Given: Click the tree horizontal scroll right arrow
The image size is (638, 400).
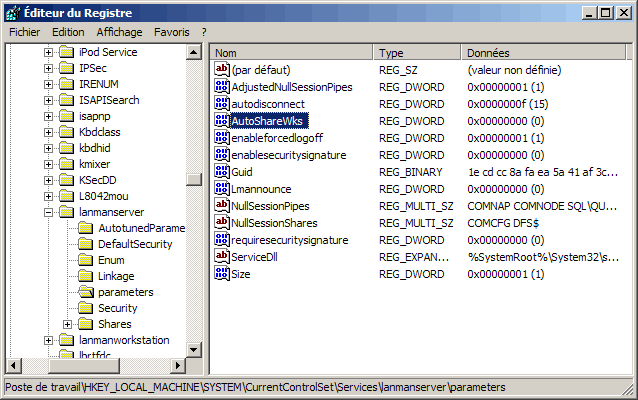Looking at the screenshot, I should tap(177, 365).
